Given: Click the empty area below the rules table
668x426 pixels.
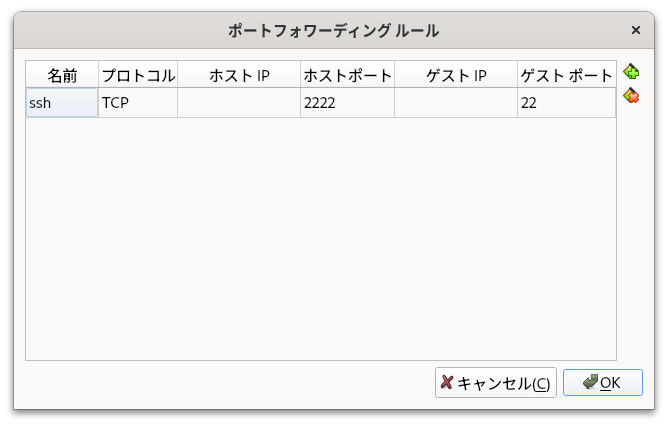Looking at the screenshot, I should click(321, 239).
